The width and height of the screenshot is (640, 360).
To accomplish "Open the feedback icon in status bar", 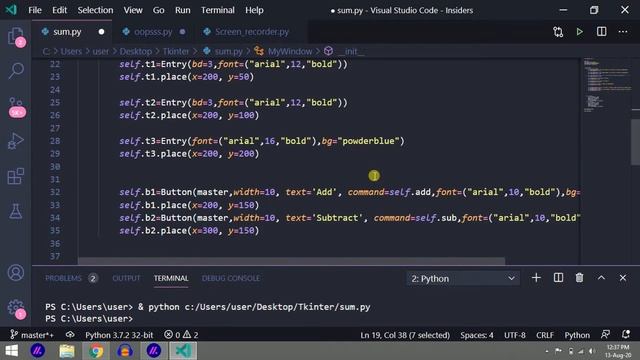I will (x=606, y=335).
